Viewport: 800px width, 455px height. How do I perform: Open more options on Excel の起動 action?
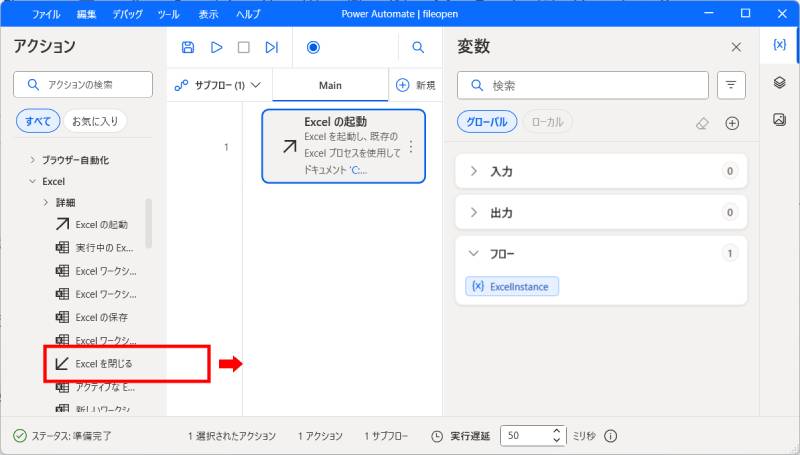411,147
